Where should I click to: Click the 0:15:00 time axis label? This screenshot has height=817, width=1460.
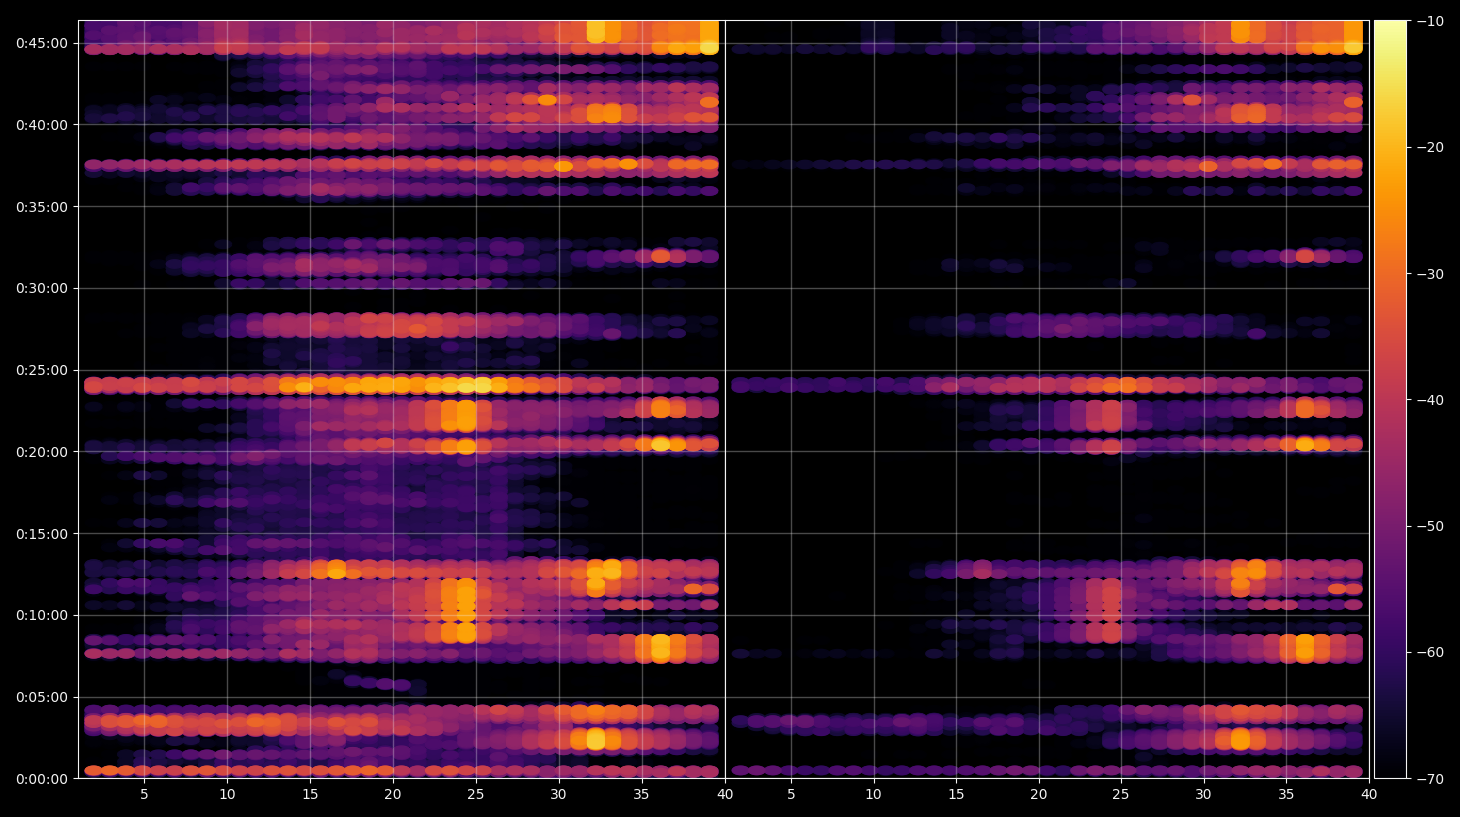(x=42, y=534)
